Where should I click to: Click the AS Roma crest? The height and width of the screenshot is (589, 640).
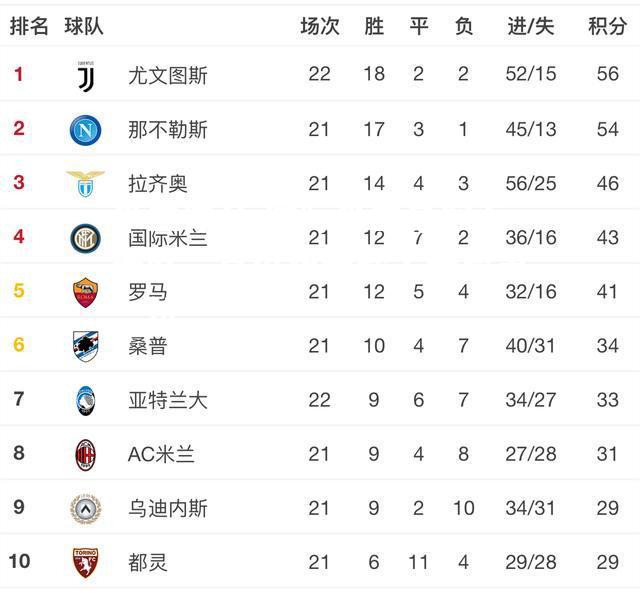pos(85,292)
